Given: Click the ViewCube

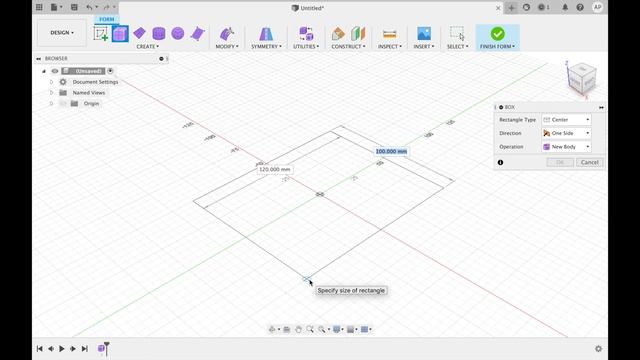Looking at the screenshot, I should tap(581, 79).
